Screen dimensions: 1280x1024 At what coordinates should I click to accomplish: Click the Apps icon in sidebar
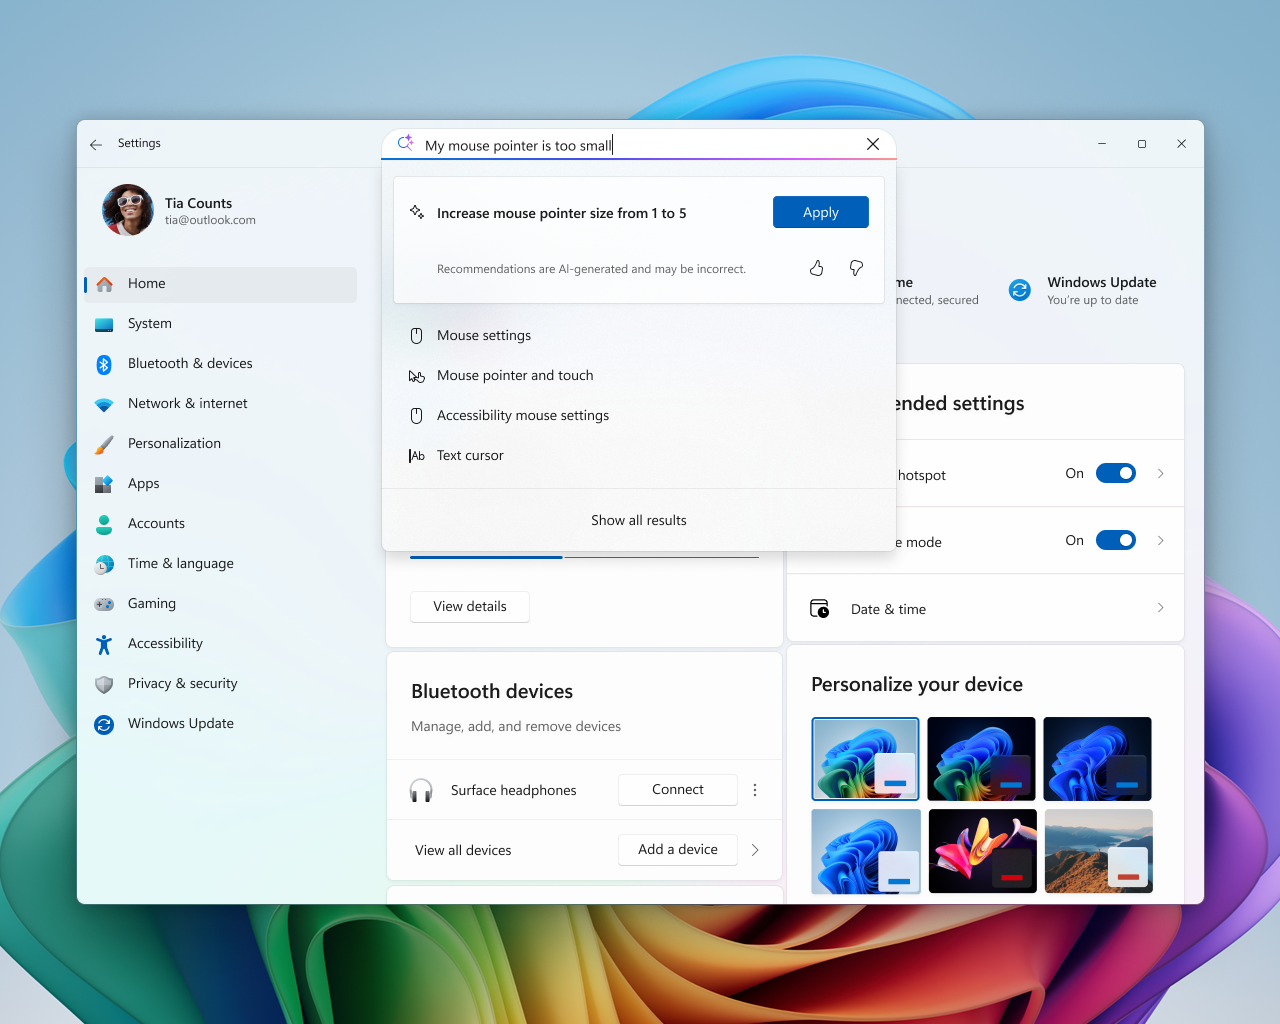pyautogui.click(x=104, y=484)
